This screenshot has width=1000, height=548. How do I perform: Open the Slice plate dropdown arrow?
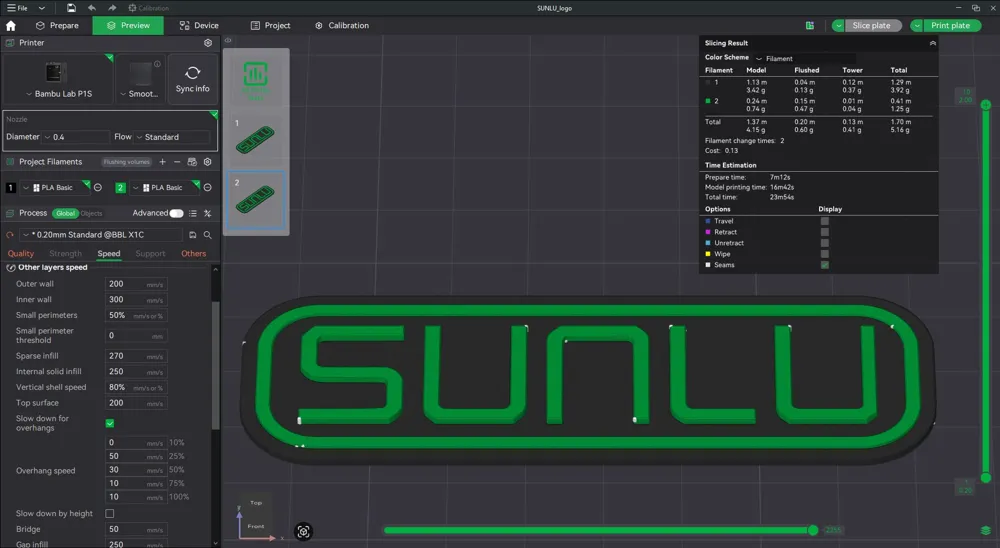click(x=838, y=26)
